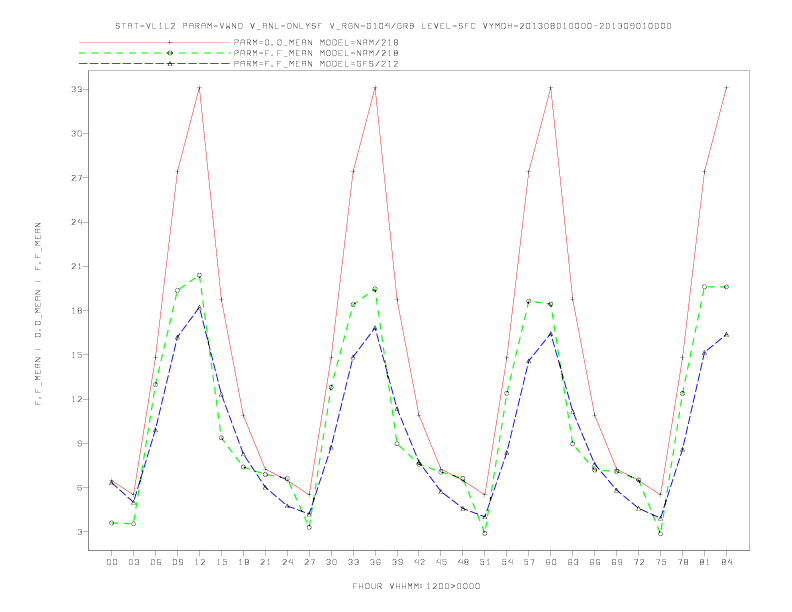Click x-axis tick label 51
The height and width of the screenshot is (612, 792).
[485, 562]
